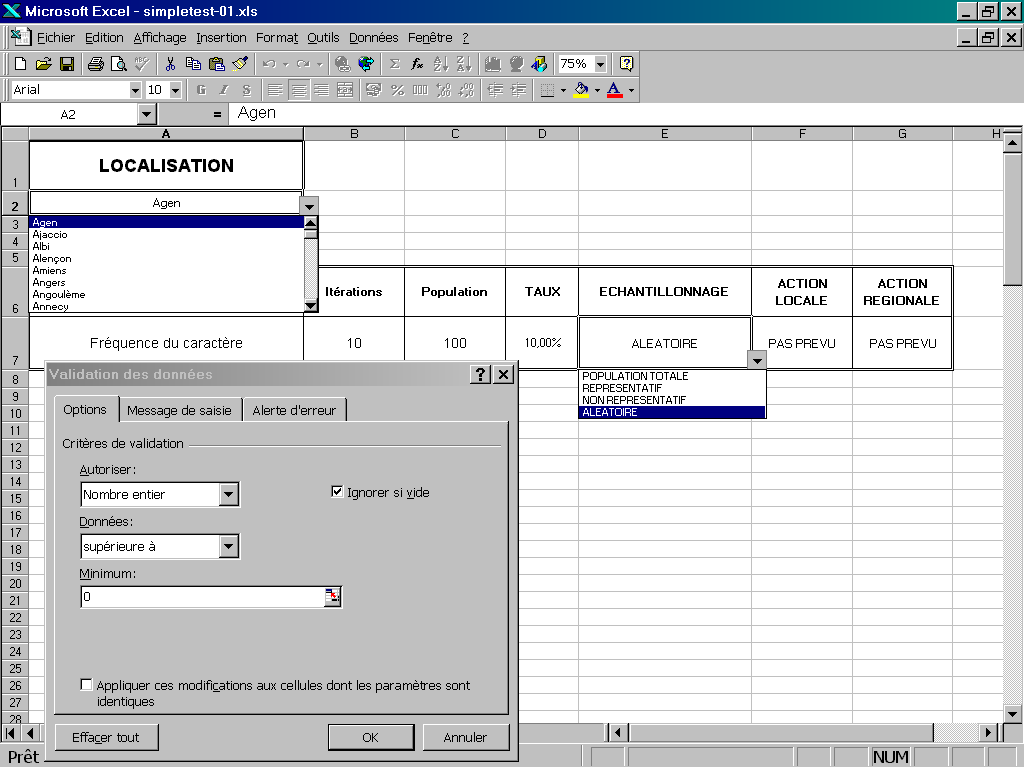Click the Save icon in the toolbar

tap(67, 64)
